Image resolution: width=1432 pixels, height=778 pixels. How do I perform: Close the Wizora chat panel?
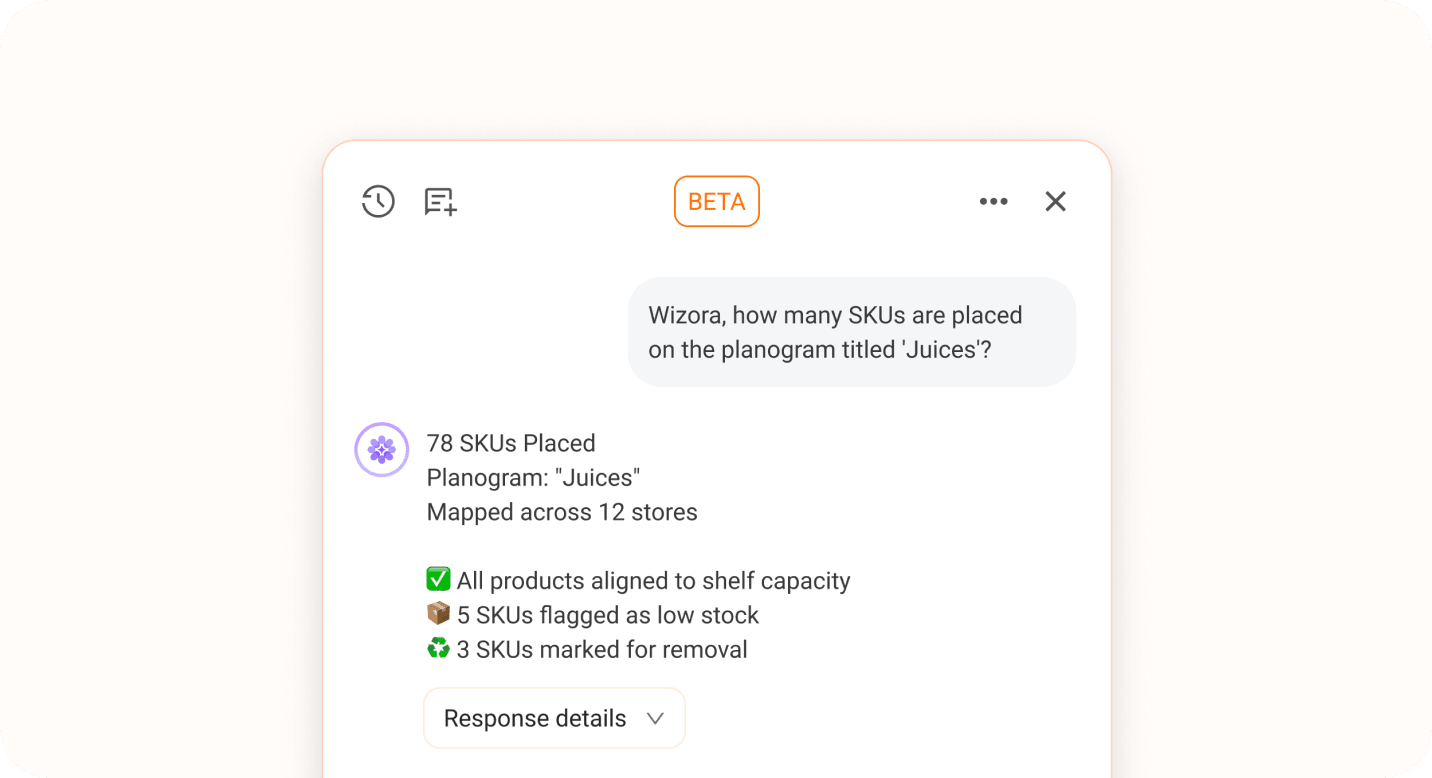[1055, 202]
